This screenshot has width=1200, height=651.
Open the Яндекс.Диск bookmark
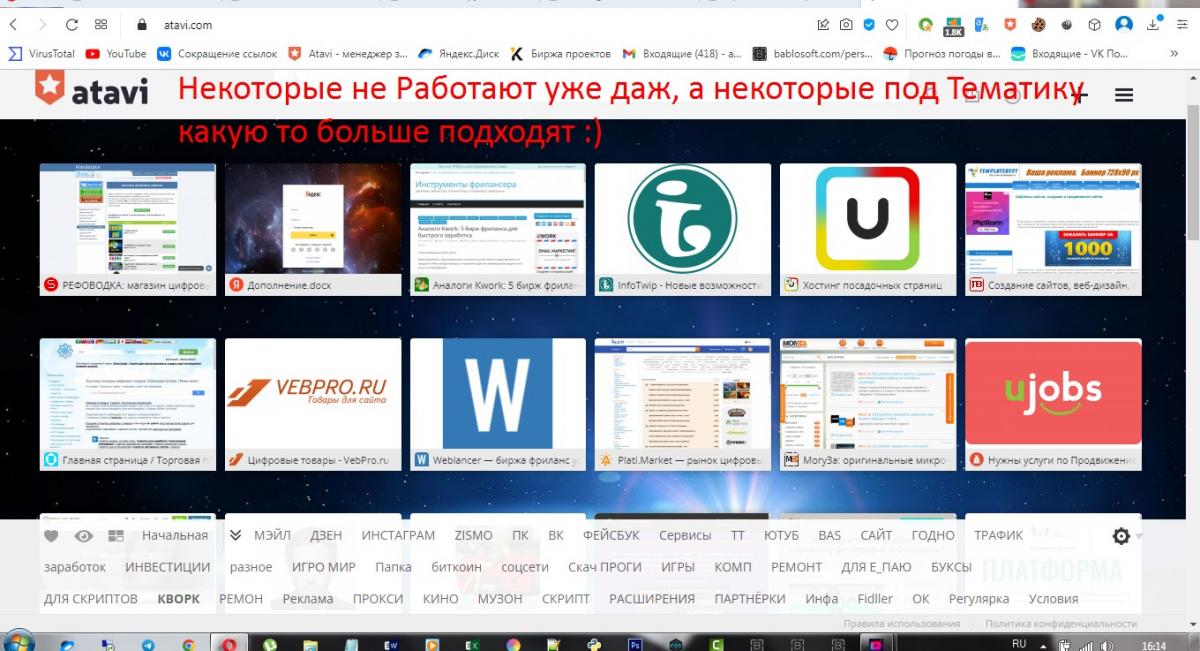pos(458,53)
